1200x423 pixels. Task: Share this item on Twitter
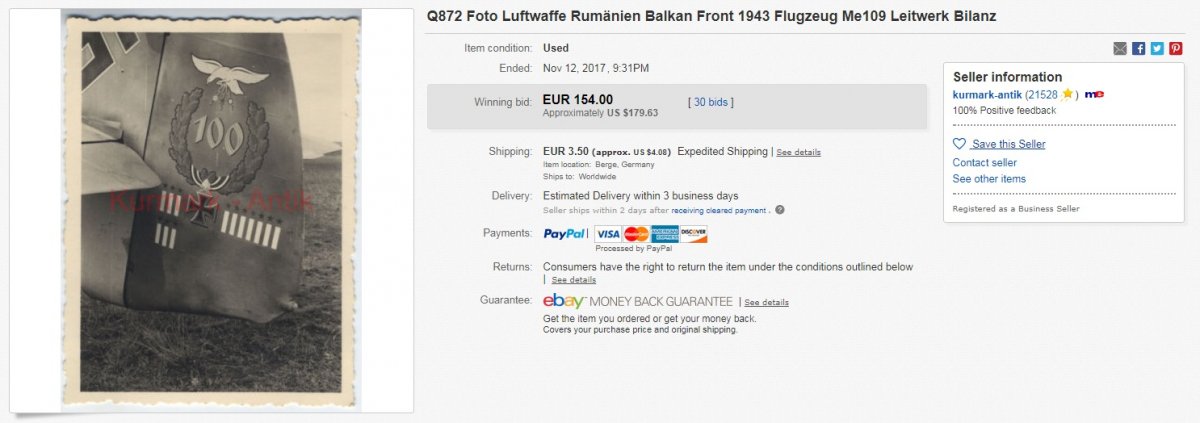1156,48
